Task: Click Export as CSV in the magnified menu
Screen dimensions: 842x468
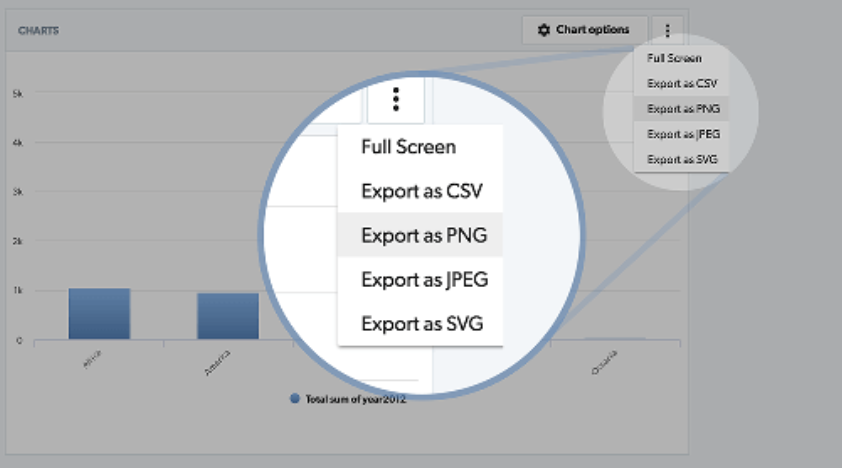Action: coord(423,191)
